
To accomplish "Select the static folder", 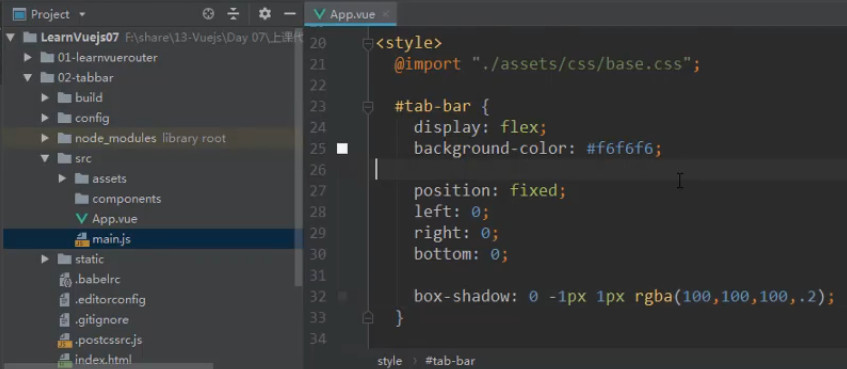I will click(89, 259).
